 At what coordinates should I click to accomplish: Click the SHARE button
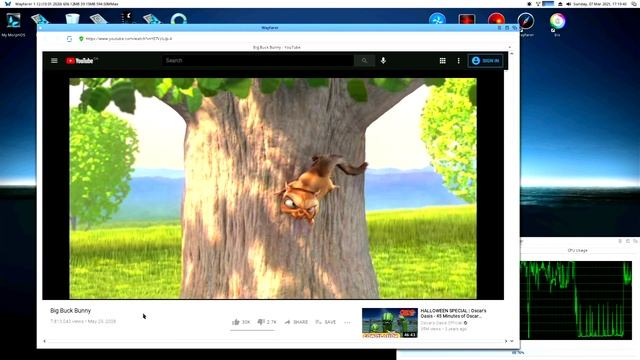click(x=296, y=322)
